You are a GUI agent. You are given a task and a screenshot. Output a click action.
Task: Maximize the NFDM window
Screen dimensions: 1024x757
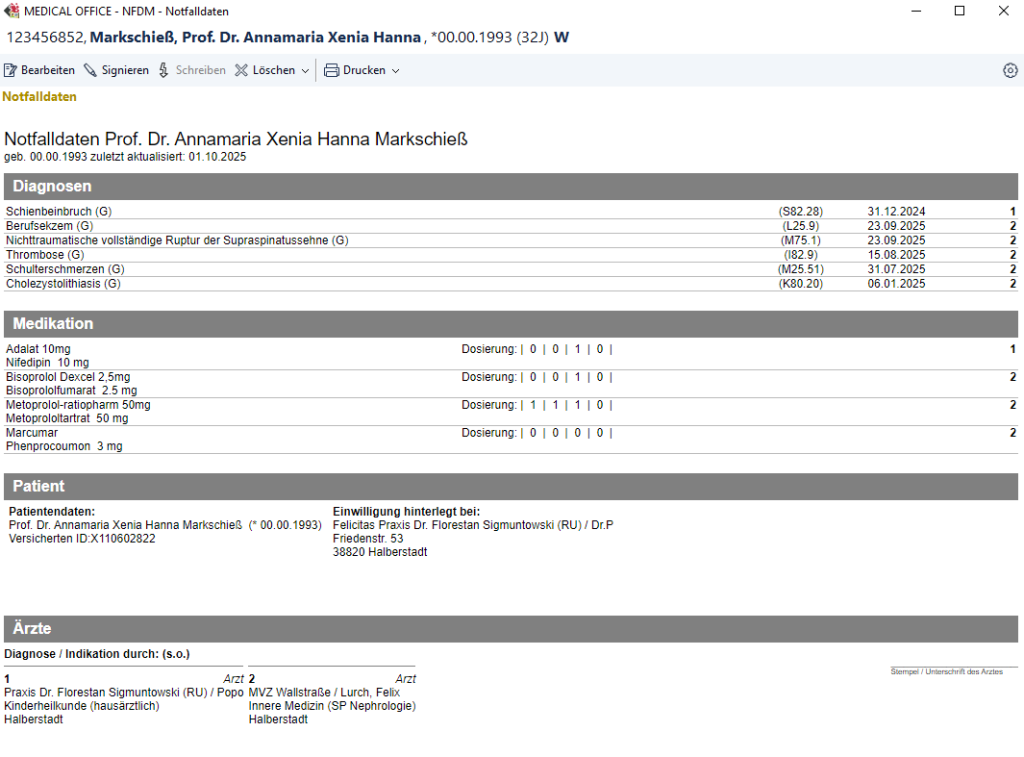pyautogui.click(x=959, y=11)
